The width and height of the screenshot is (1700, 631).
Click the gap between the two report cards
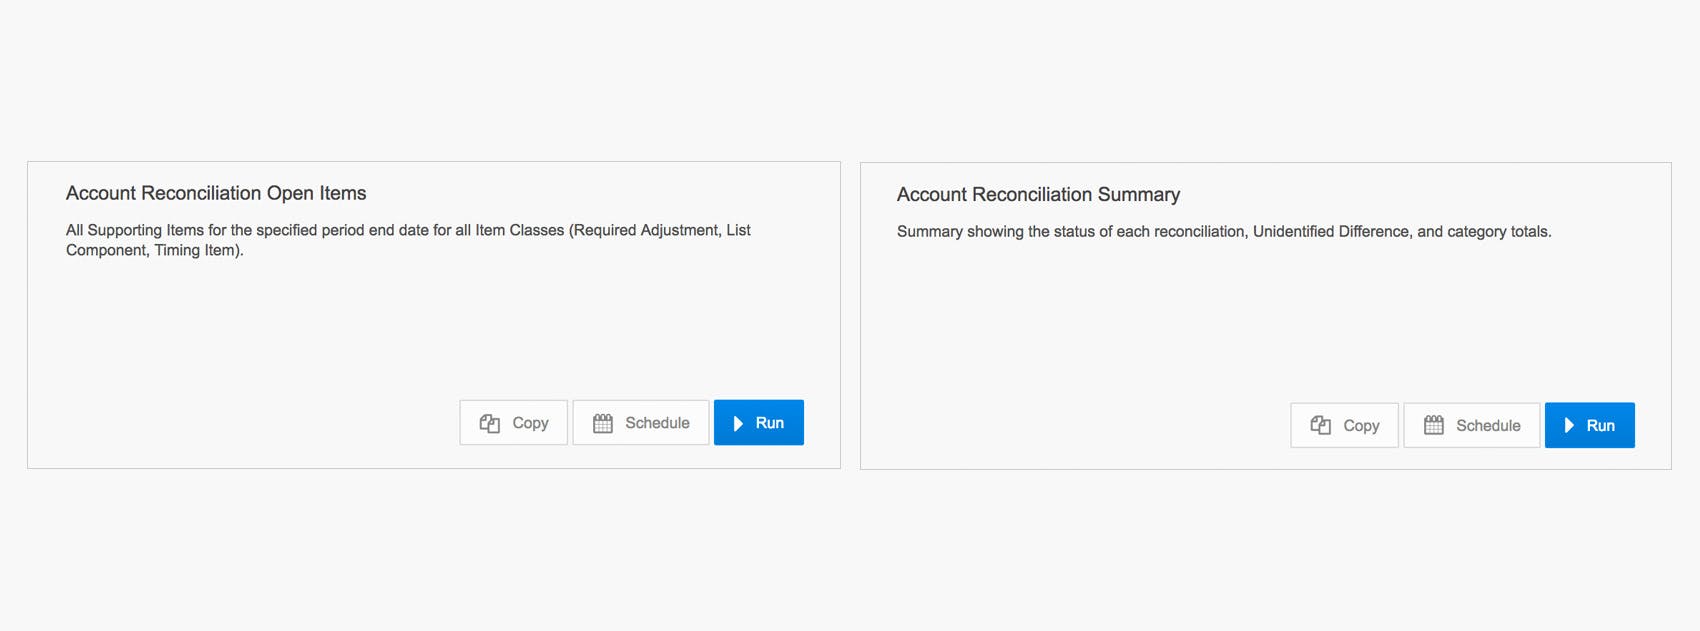pyautogui.click(x=850, y=315)
